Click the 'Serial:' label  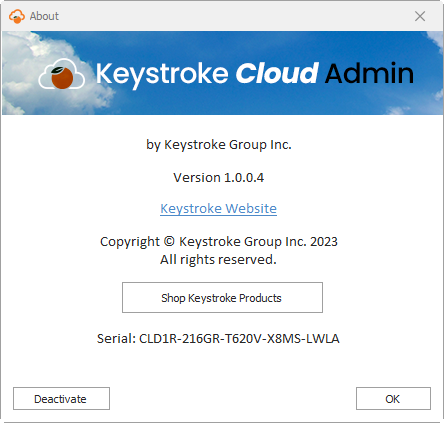point(116,339)
